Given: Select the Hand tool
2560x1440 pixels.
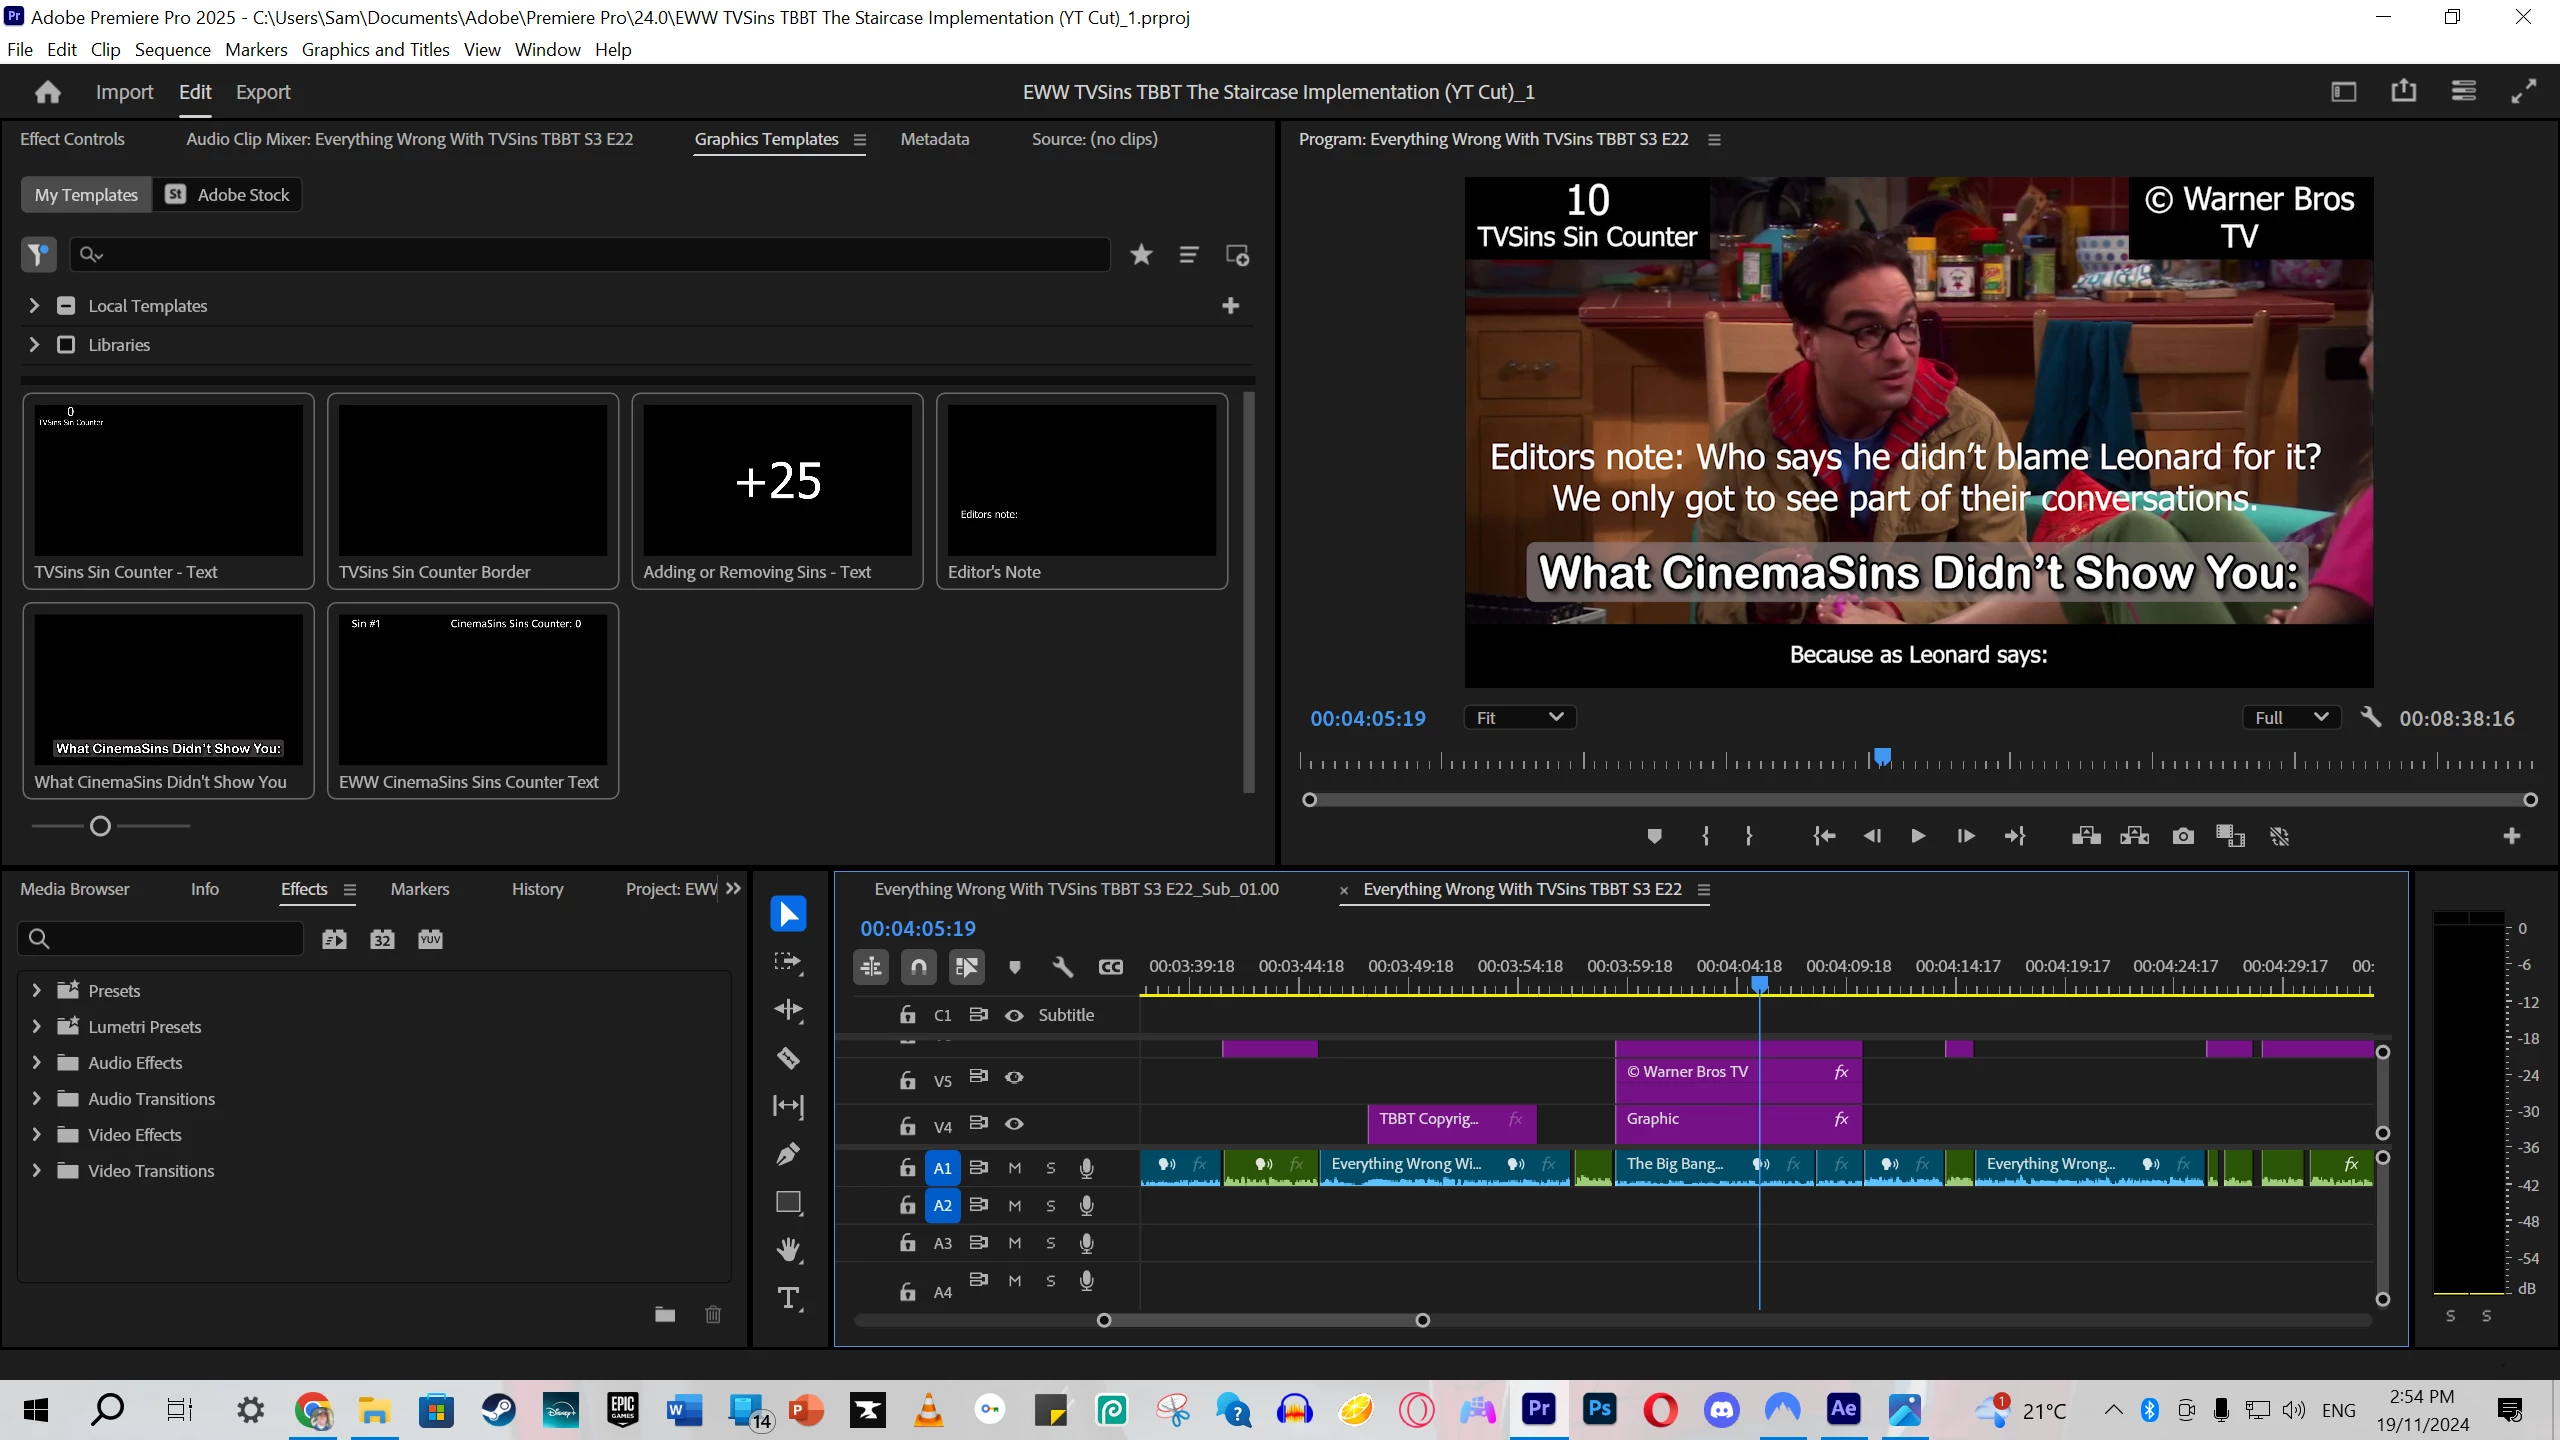Looking at the screenshot, I should click(788, 1250).
